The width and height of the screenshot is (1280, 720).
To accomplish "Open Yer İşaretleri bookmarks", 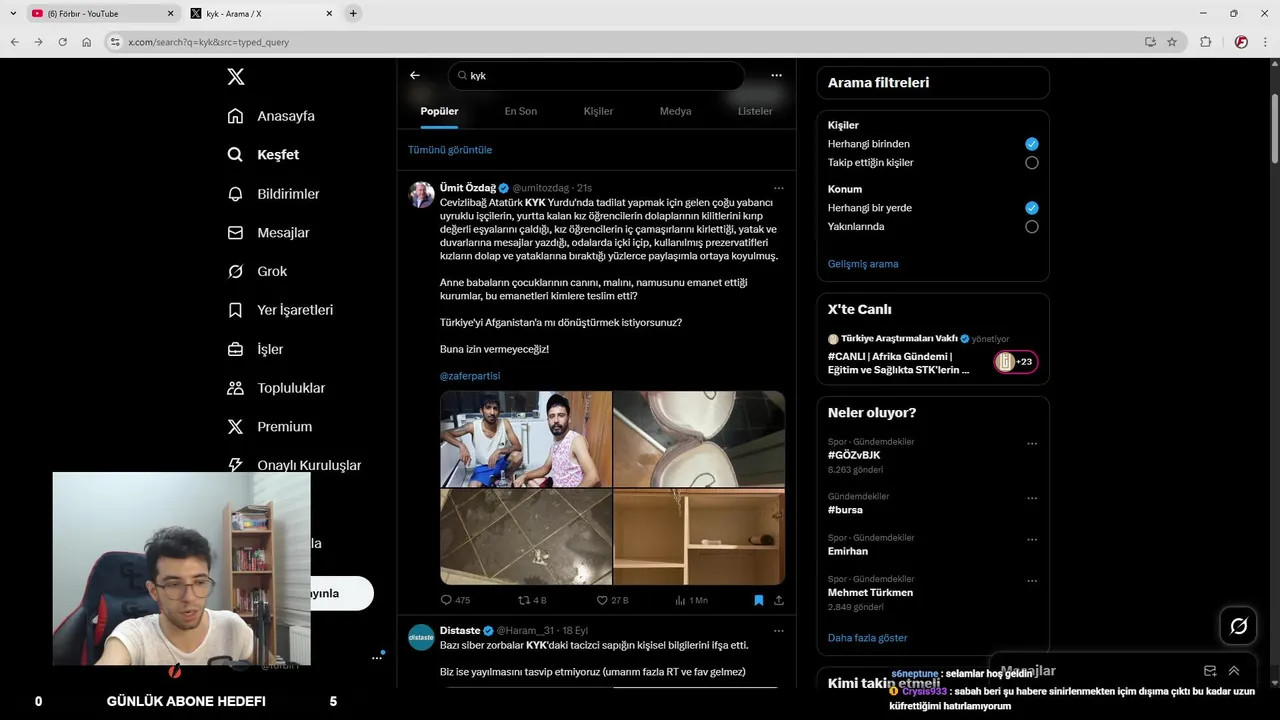I will (x=280, y=310).
